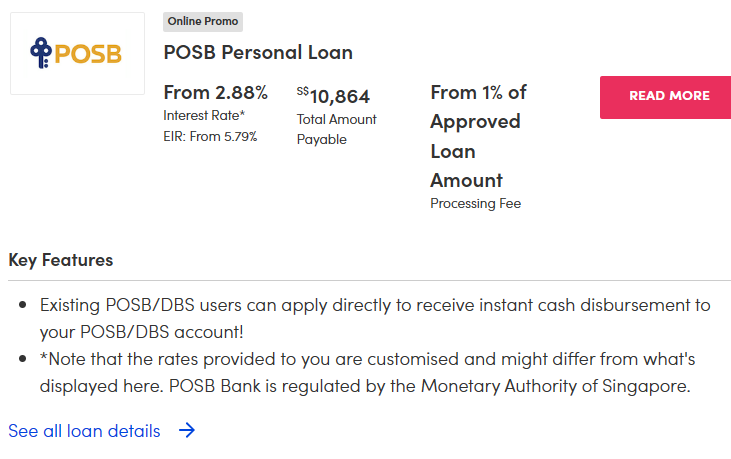The width and height of the screenshot is (731, 459).
Task: Click the POSB bank logo thumbnail
Action: tap(77, 53)
